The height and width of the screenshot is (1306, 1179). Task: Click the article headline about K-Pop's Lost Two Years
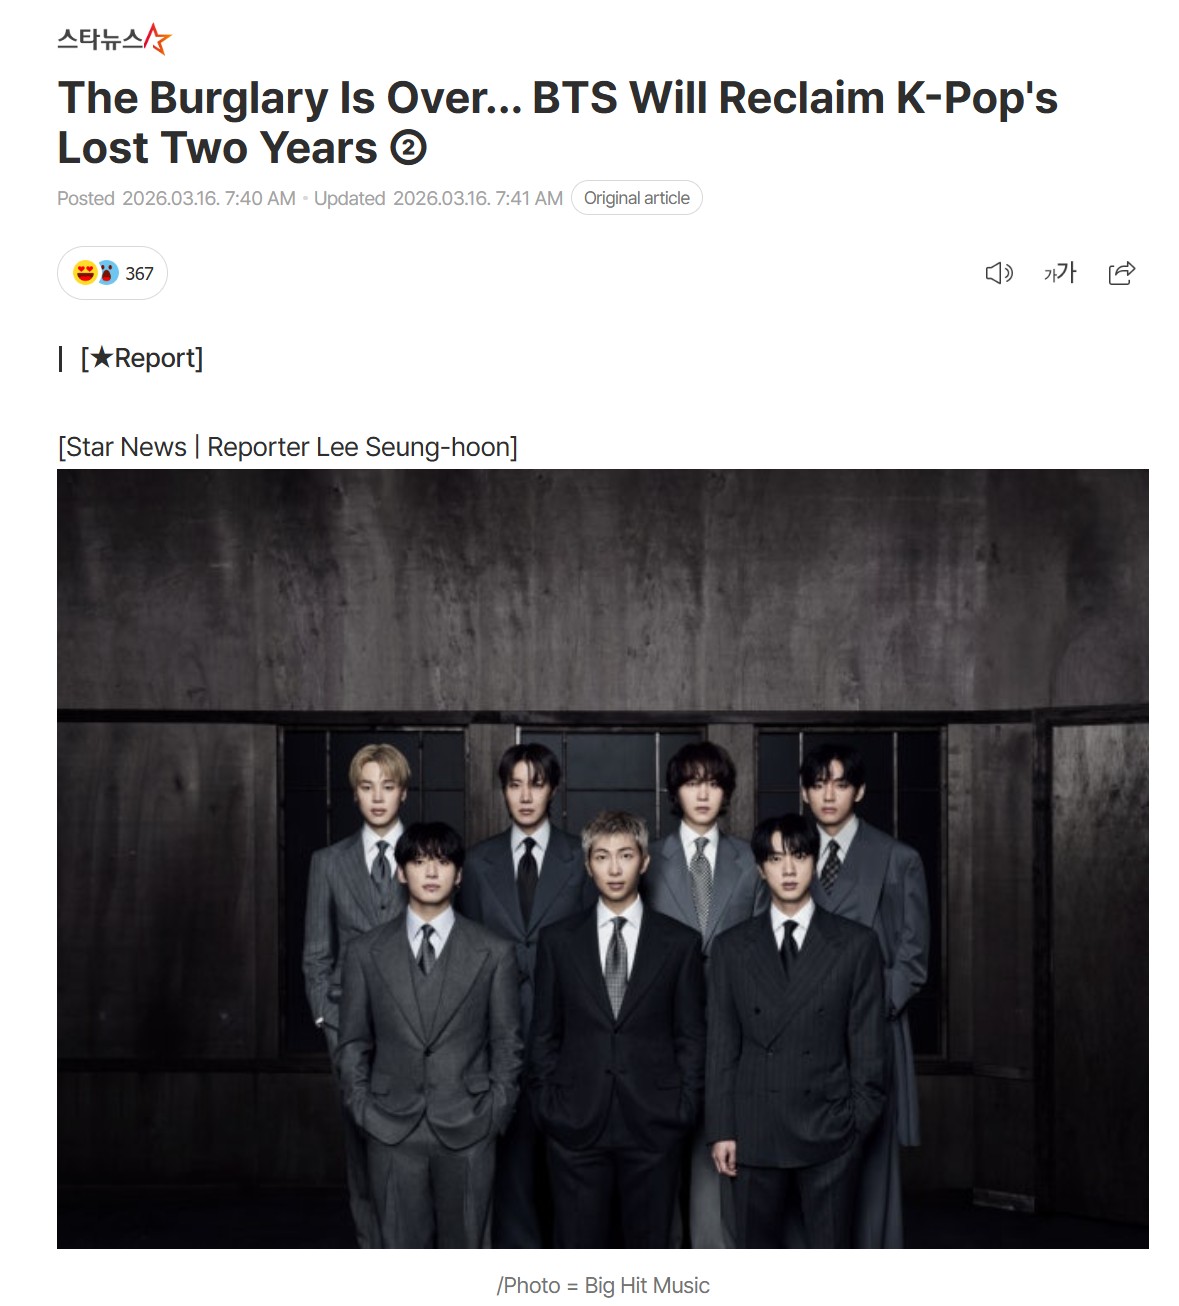557,123
